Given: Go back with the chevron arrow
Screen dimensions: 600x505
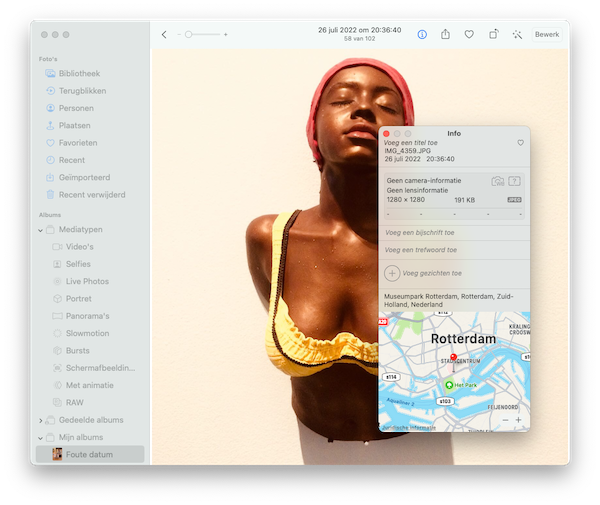Looking at the screenshot, I should point(164,35).
